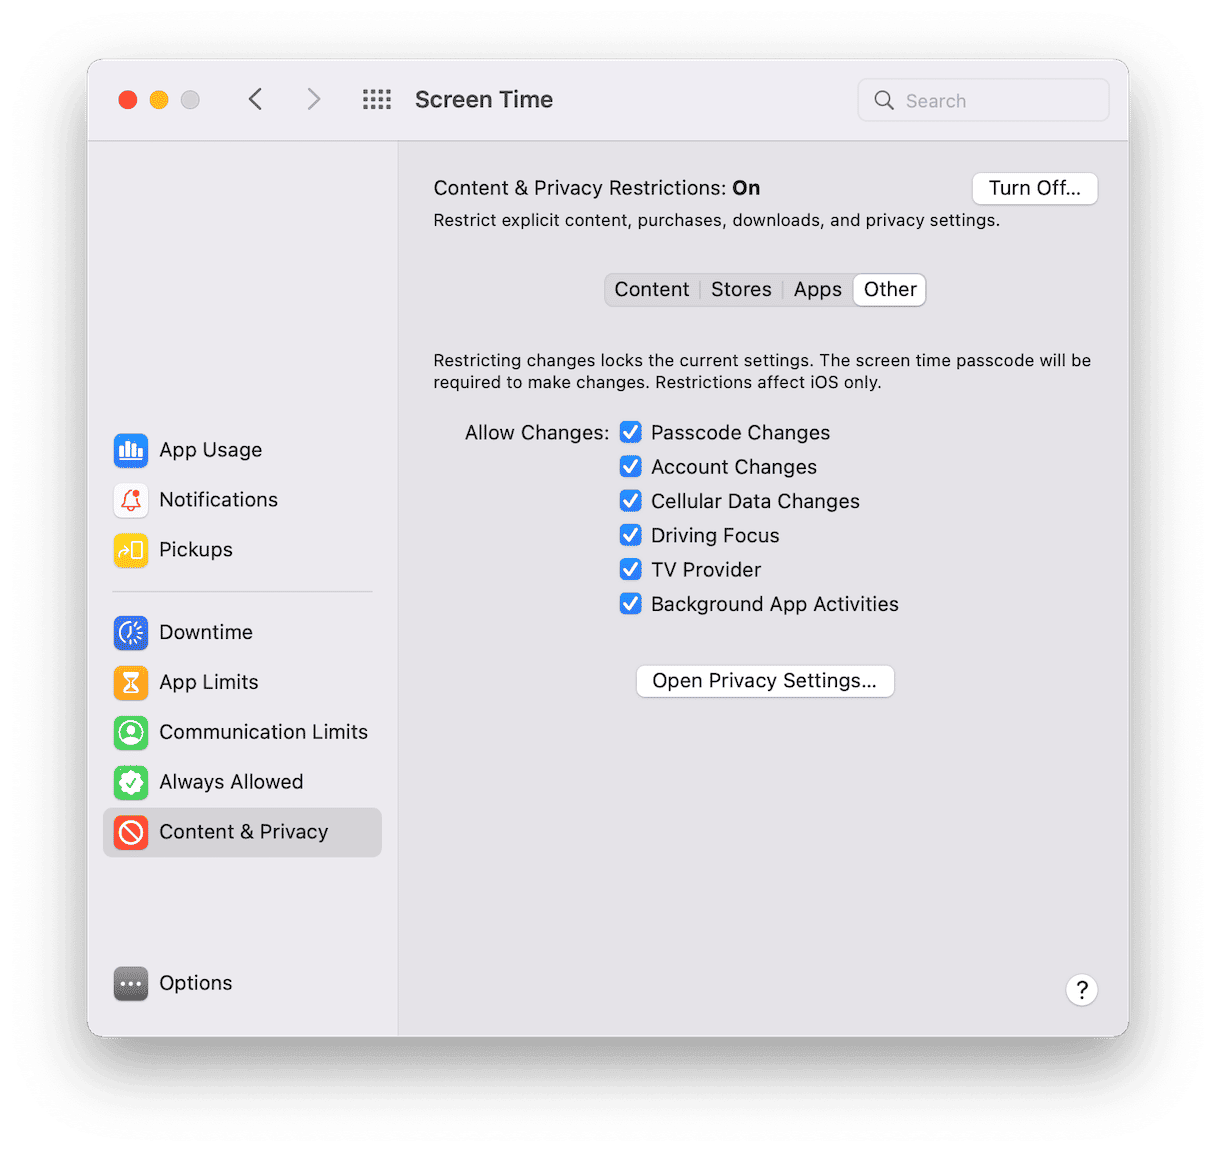Switch to the Content tab
Image resolution: width=1216 pixels, height=1152 pixels.
coord(651,290)
